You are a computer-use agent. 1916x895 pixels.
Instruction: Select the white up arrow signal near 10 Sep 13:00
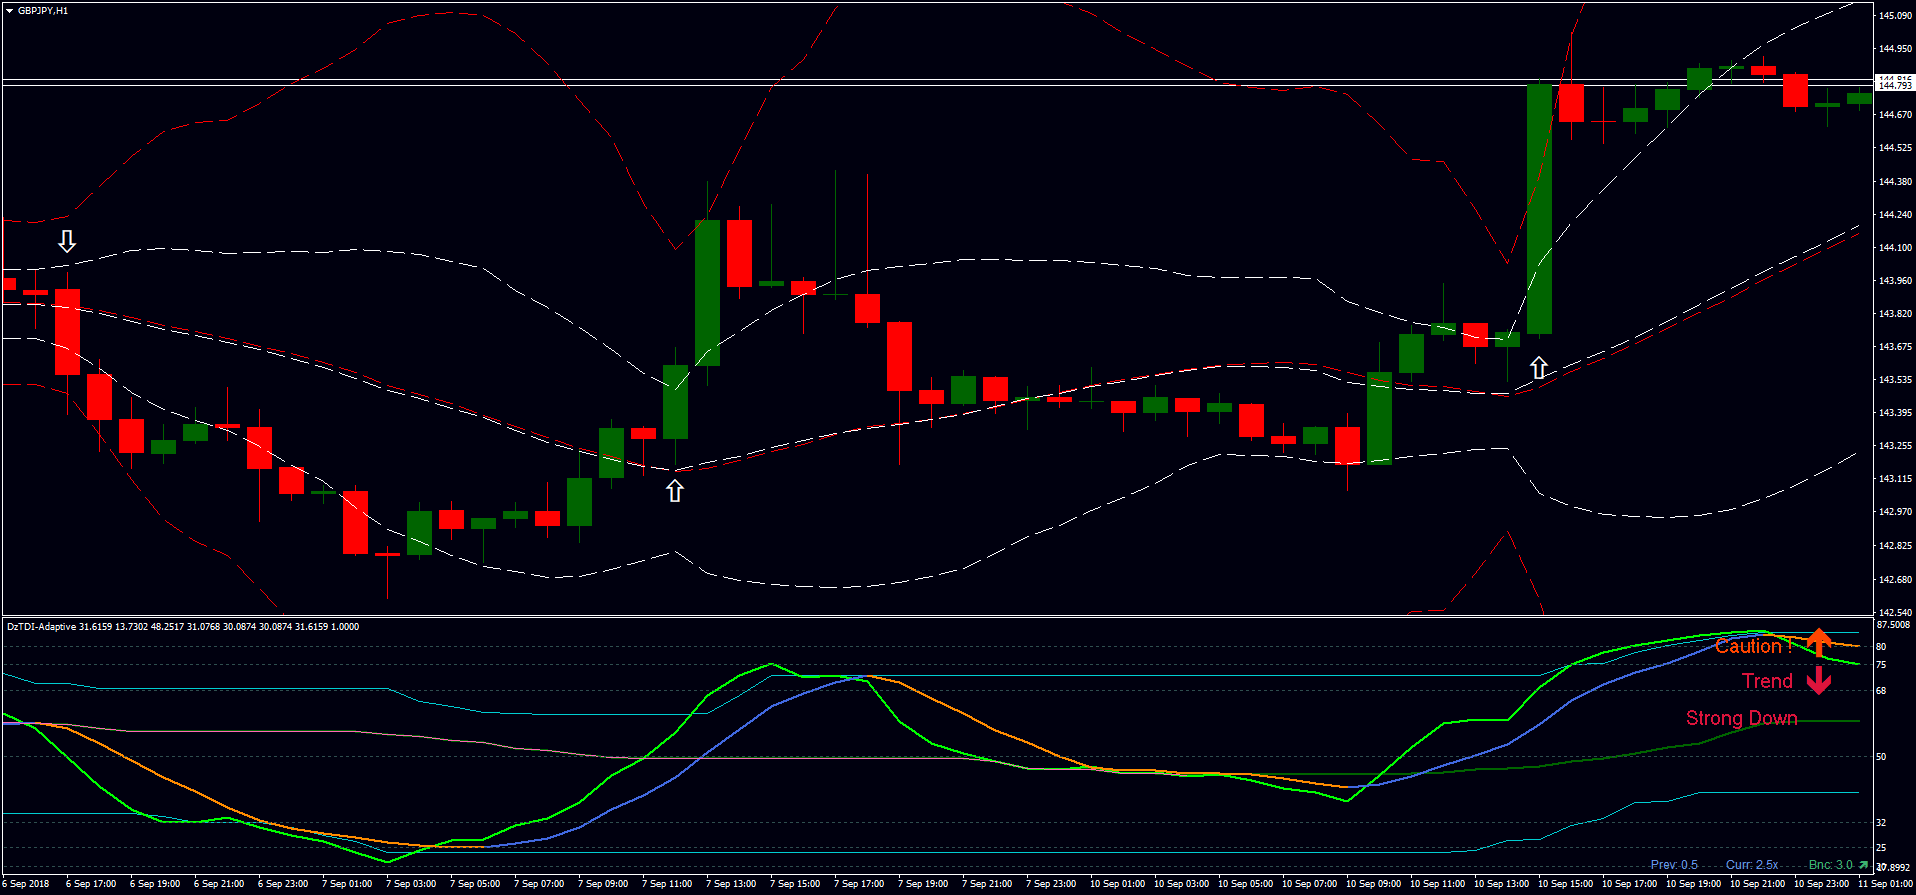point(1539,368)
